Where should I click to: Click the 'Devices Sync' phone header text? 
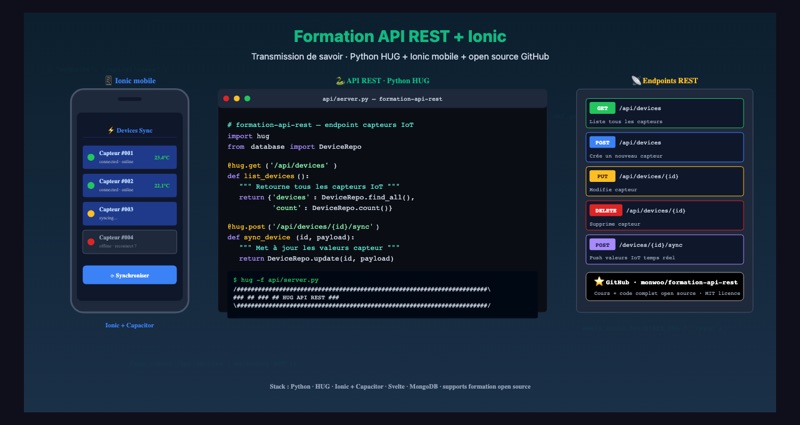134,131
